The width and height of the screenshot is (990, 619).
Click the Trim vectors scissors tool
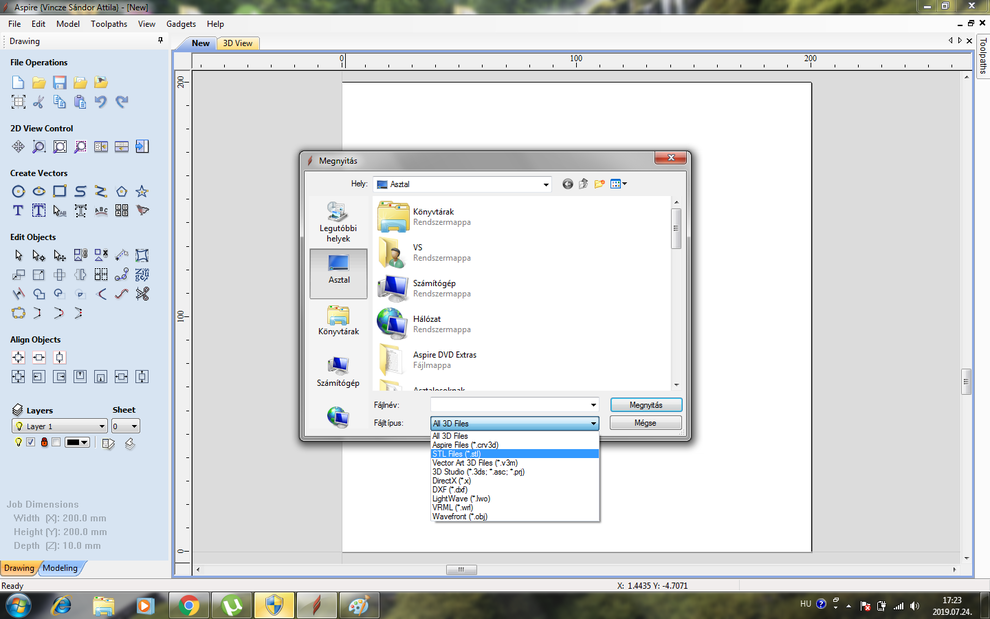(x=143, y=294)
